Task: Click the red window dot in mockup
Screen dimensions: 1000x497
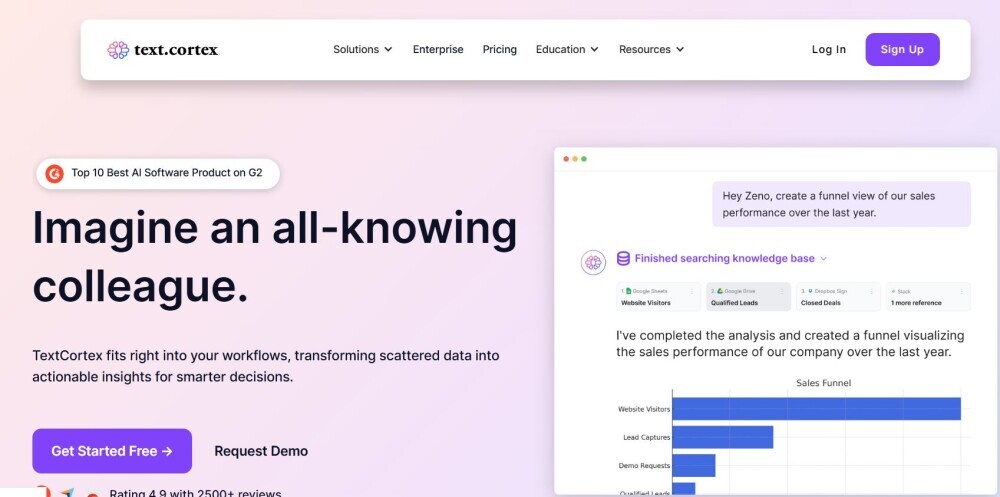Action: [566, 159]
